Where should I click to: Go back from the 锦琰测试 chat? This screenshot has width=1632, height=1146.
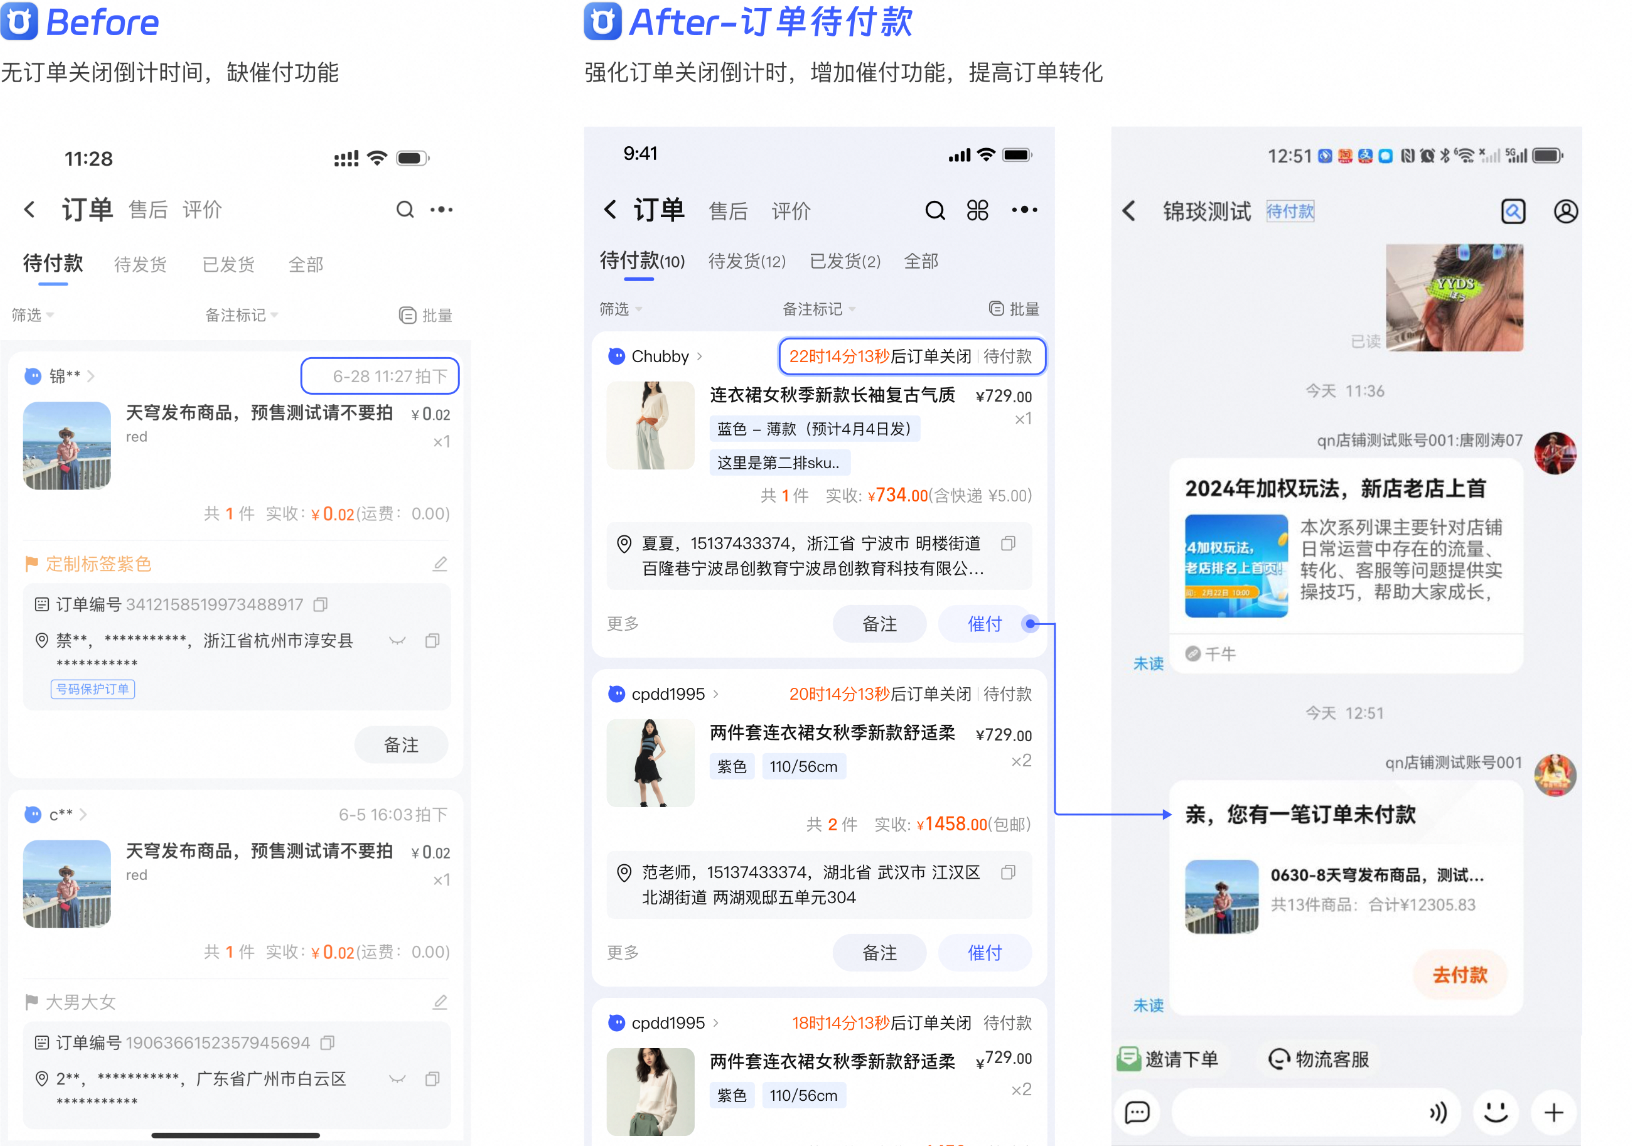[1129, 210]
